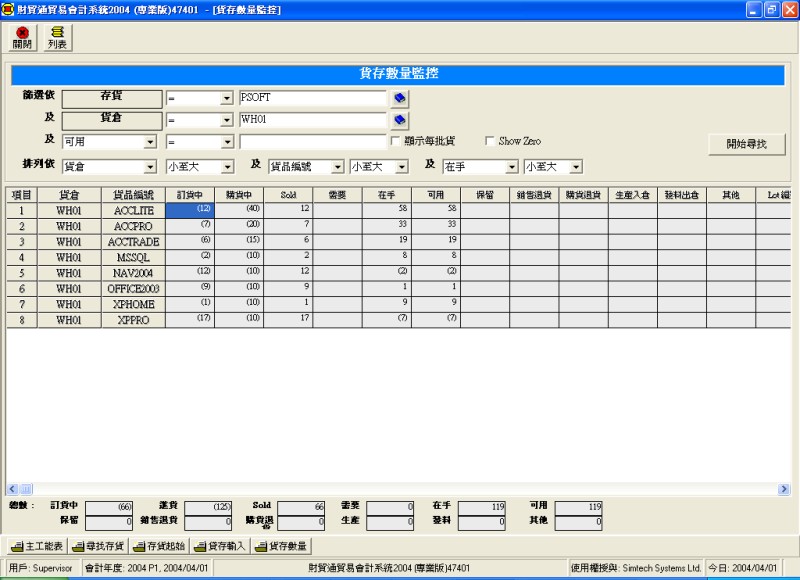Click the application icon in the title bar

pos(8,9)
